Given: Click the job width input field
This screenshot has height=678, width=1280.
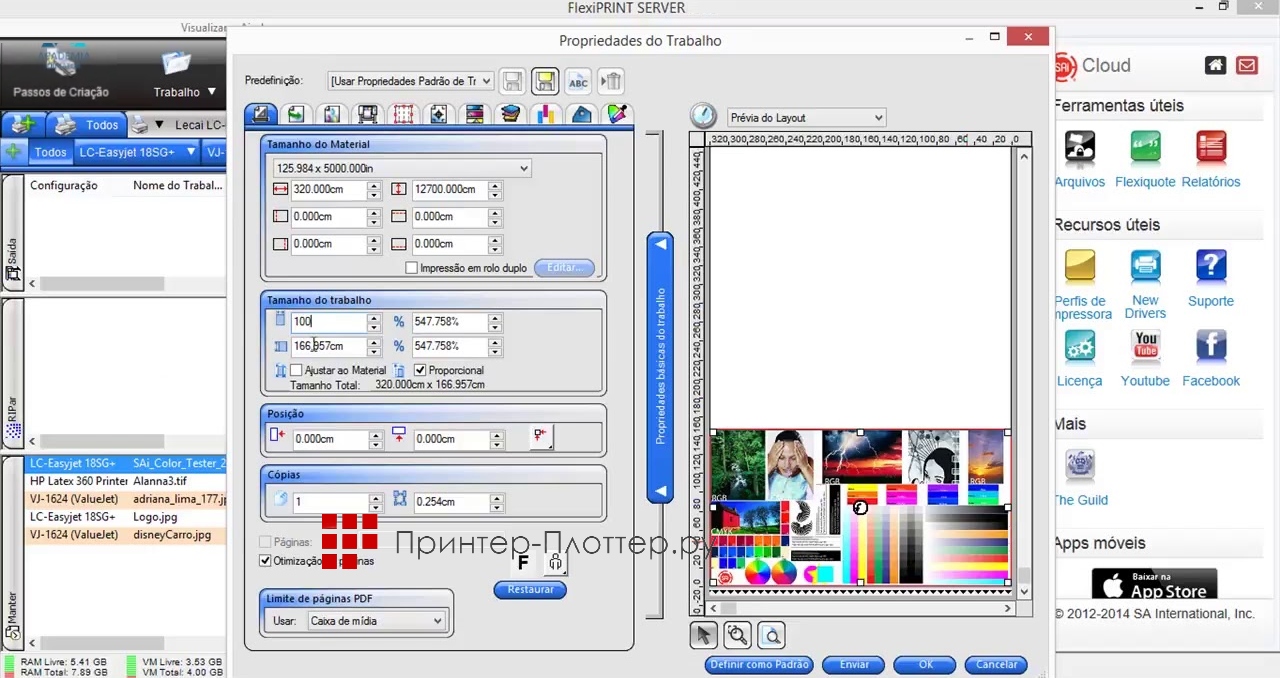Looking at the screenshot, I should pos(328,321).
